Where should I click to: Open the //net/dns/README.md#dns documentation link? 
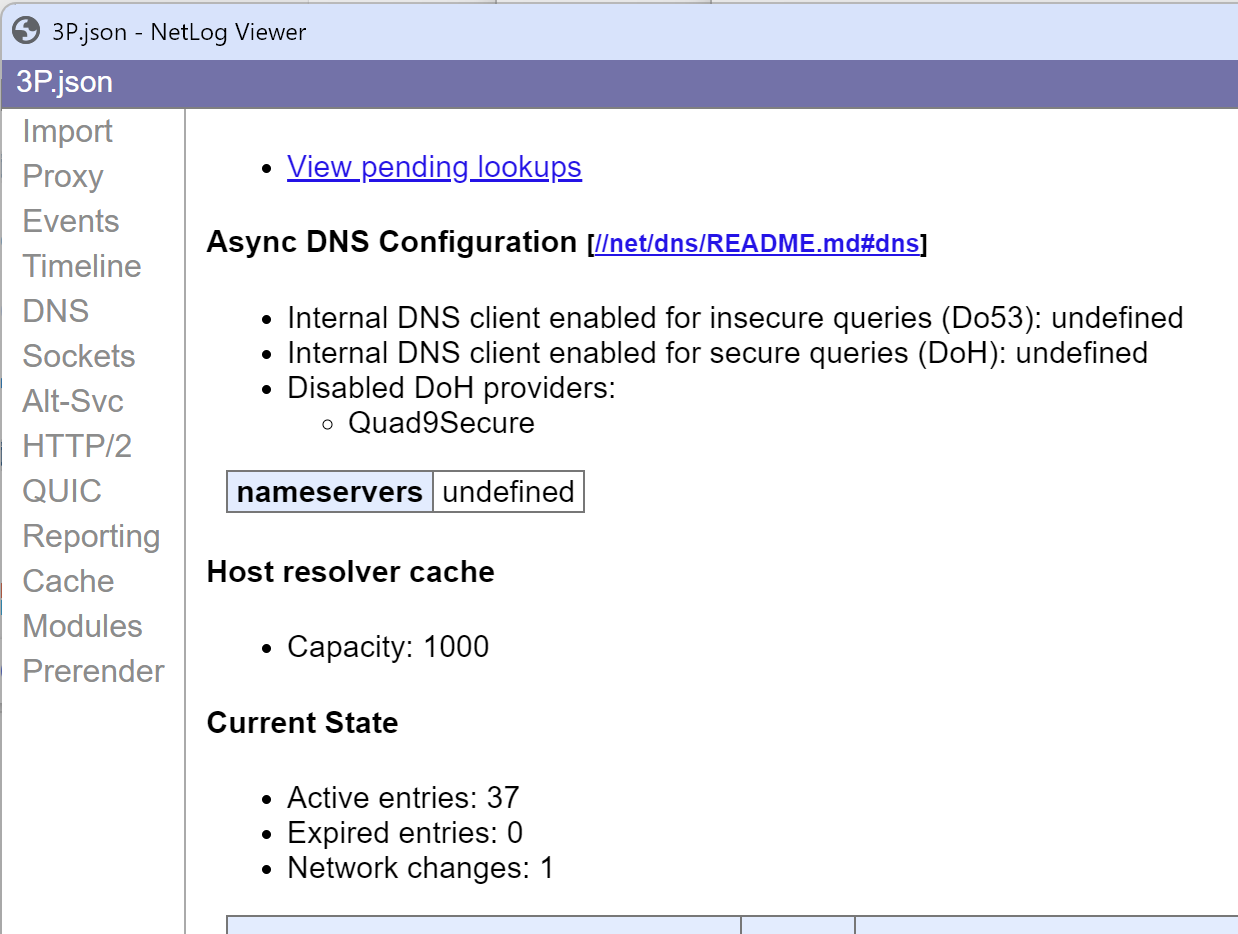pyautogui.click(x=757, y=244)
